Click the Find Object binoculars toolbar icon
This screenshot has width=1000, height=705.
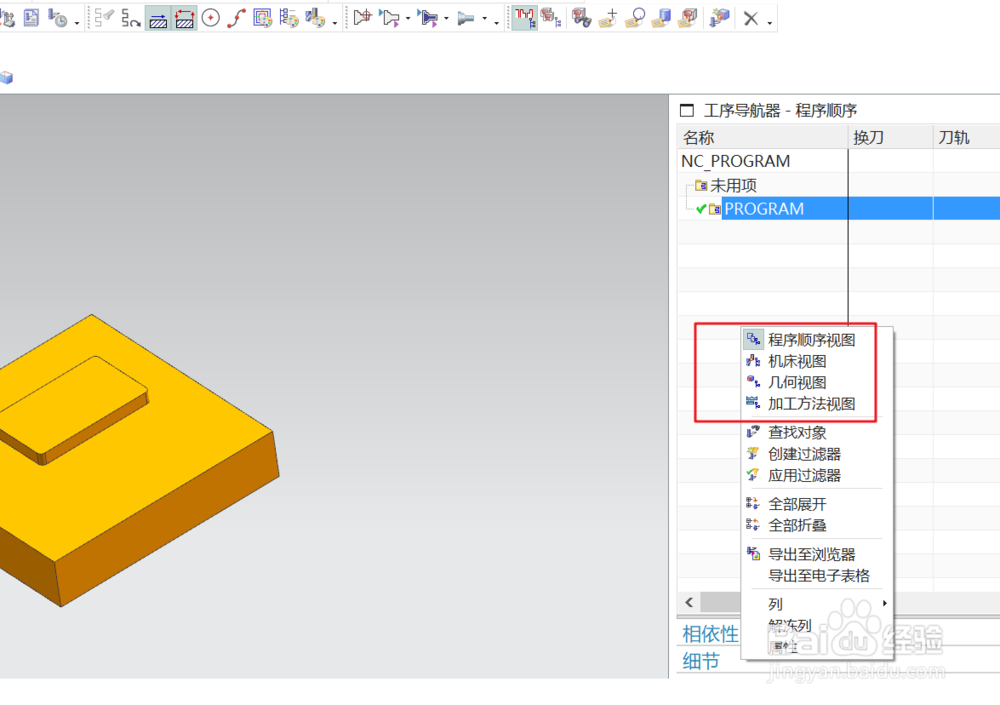click(580, 17)
